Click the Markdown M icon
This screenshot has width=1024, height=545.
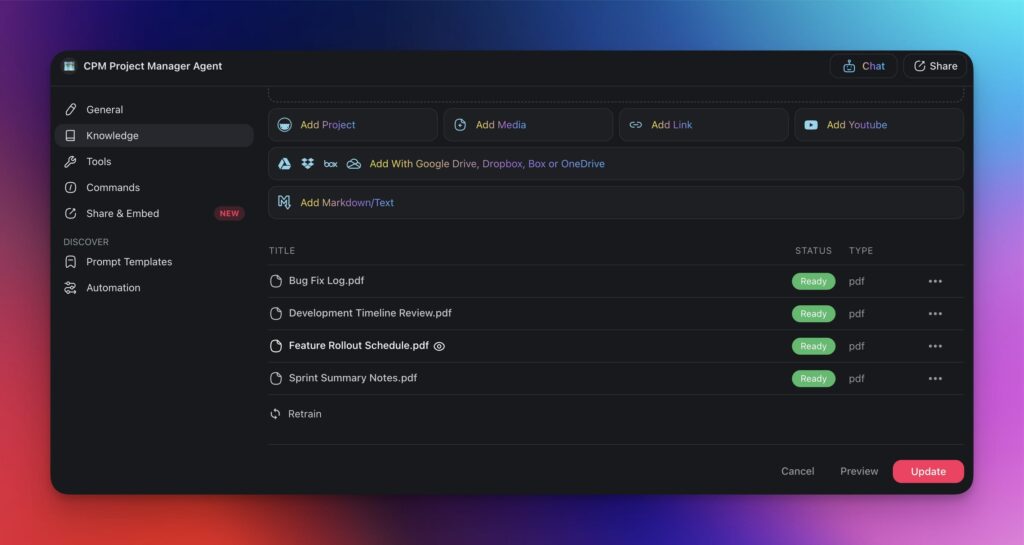point(284,202)
